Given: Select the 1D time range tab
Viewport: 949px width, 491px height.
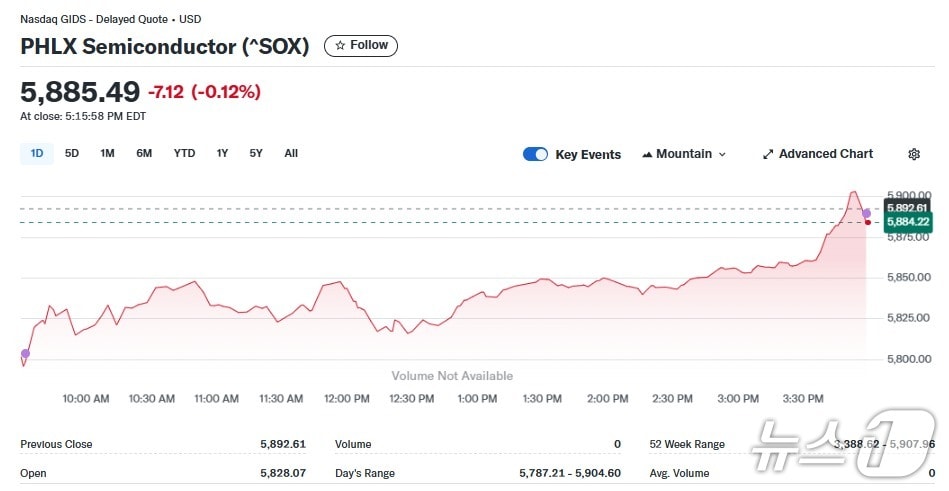Looking at the screenshot, I should [x=37, y=153].
